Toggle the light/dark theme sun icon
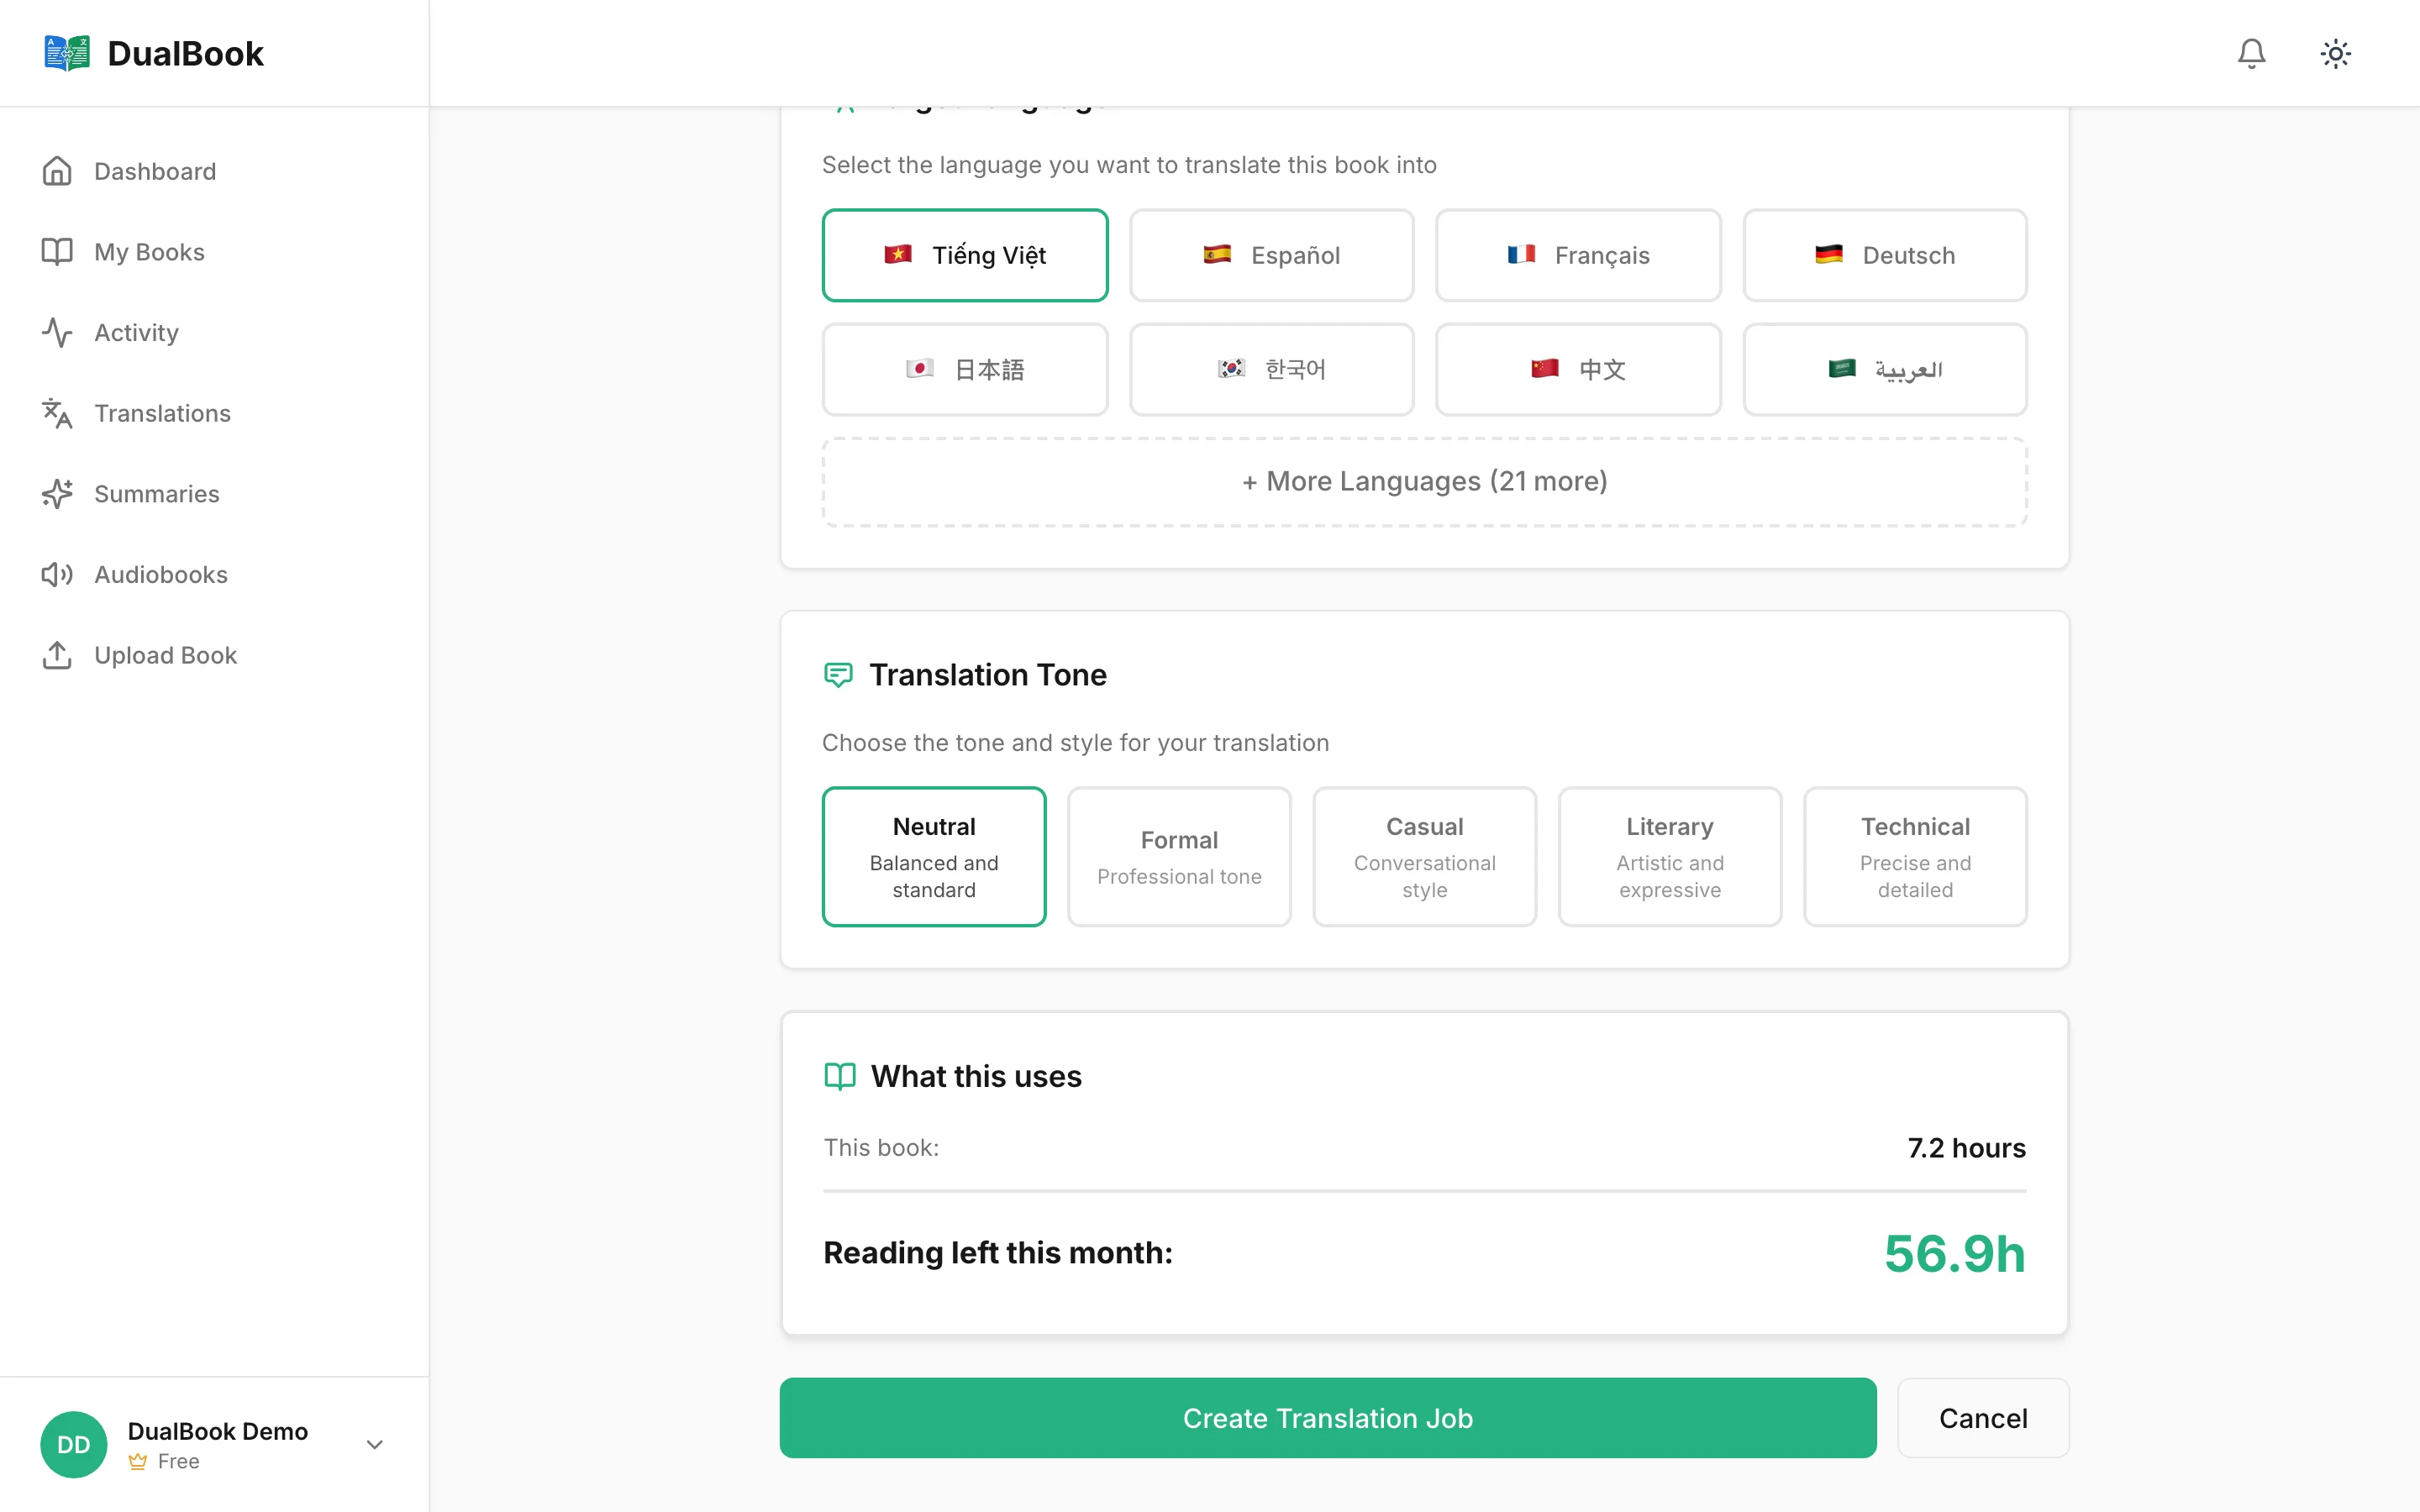 2335,53
